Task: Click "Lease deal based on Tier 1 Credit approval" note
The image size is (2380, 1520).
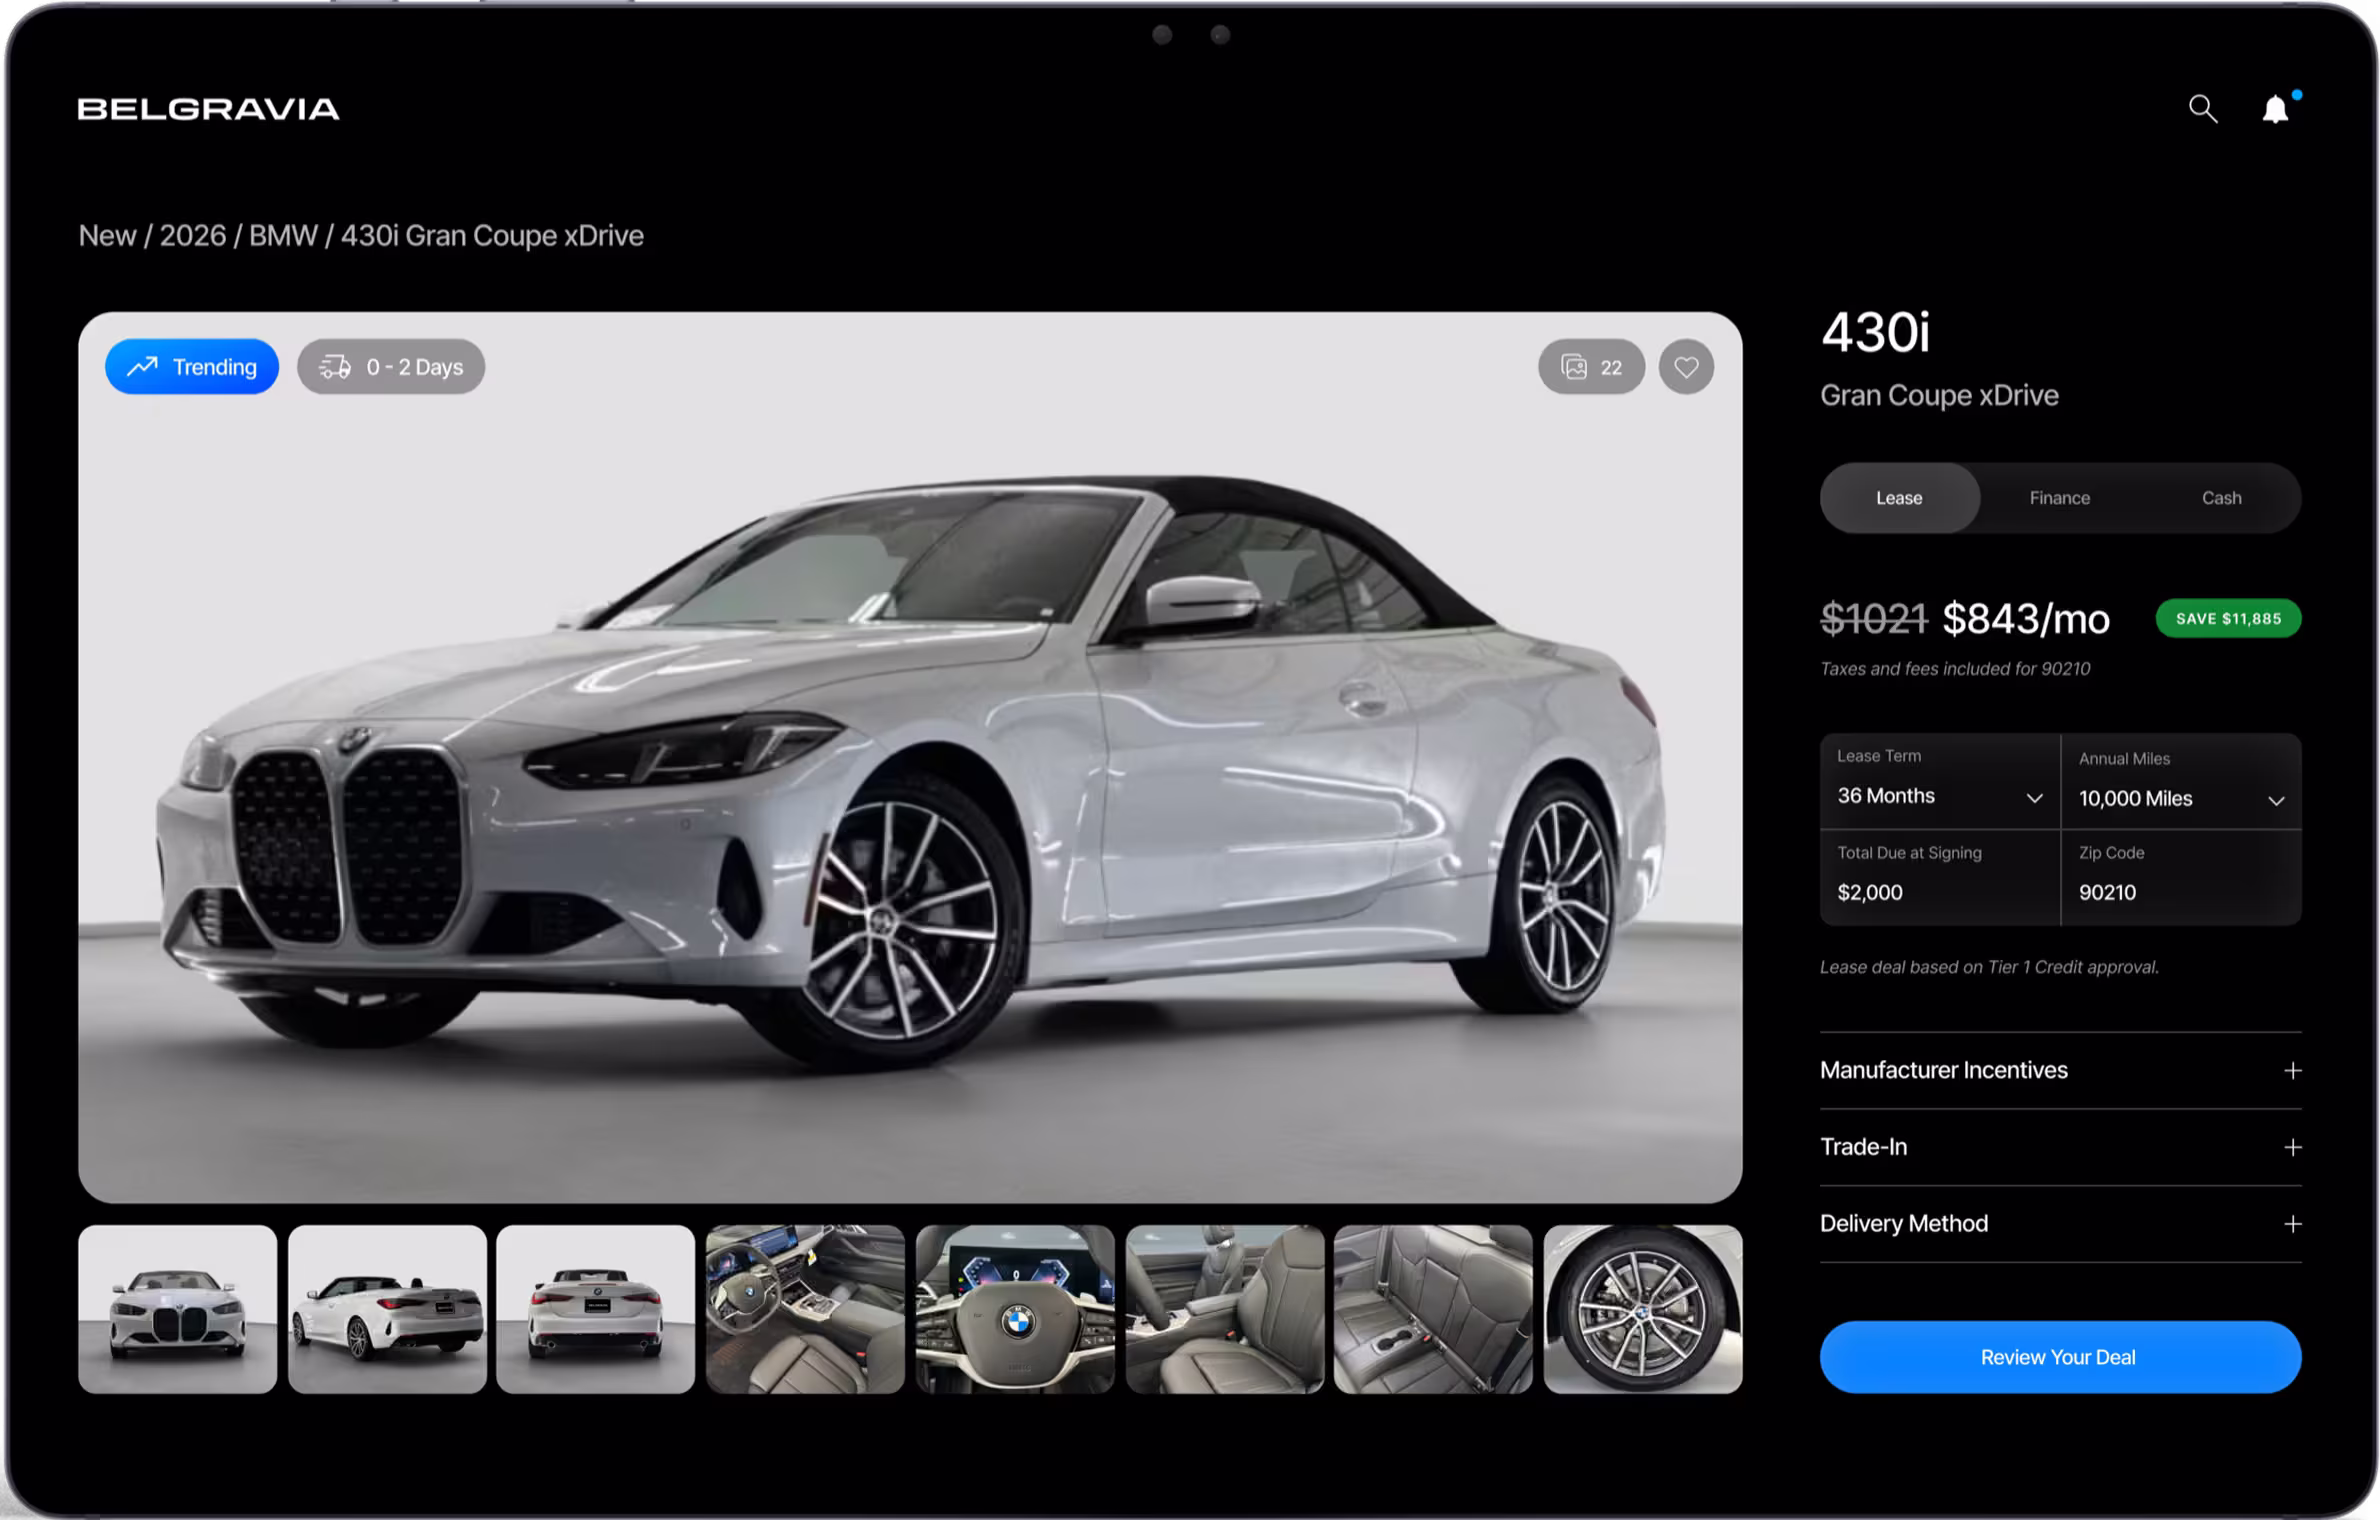Action: click(1989, 967)
